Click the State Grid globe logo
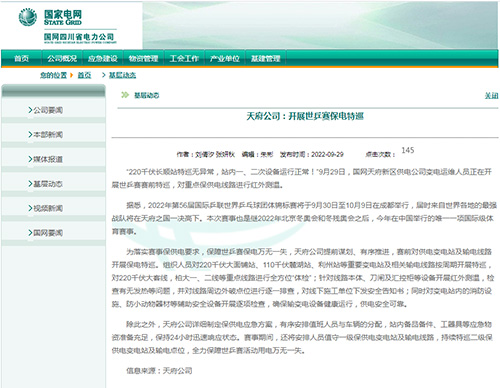500x388 pixels. (28, 17)
